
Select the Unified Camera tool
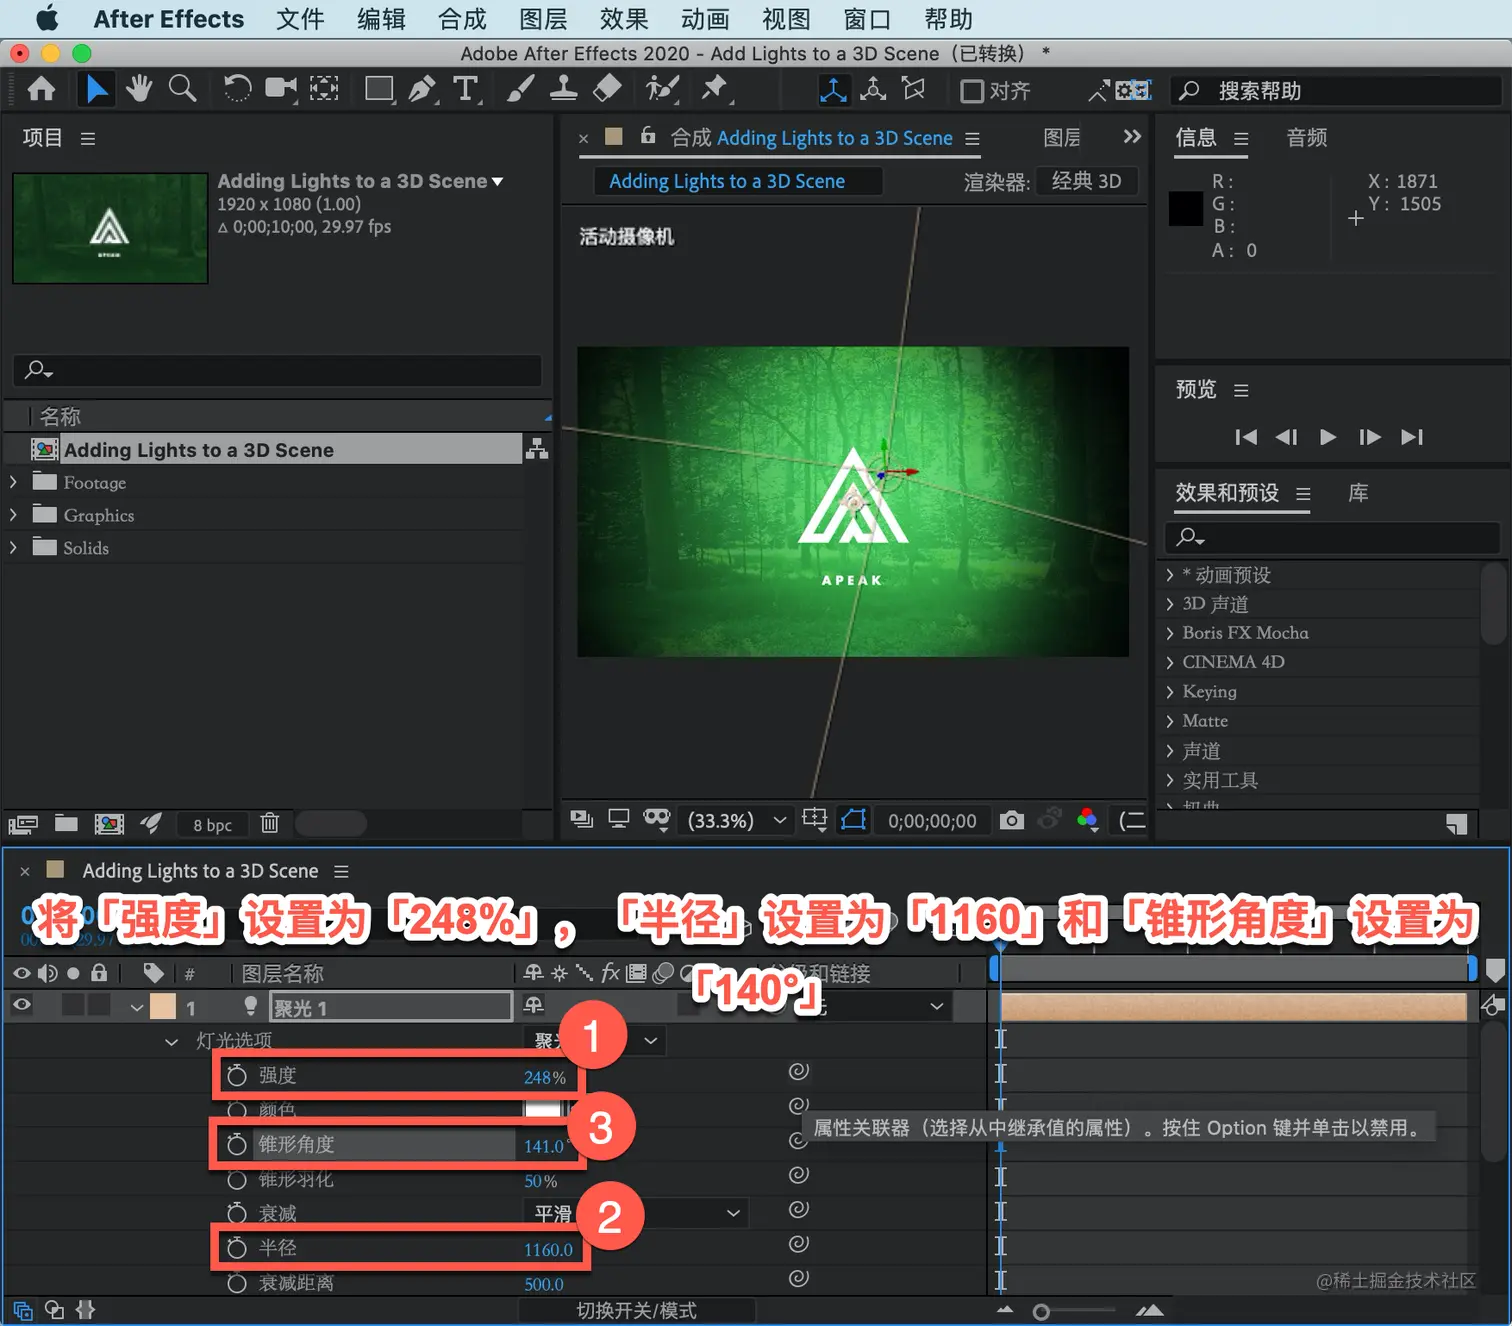tap(281, 89)
